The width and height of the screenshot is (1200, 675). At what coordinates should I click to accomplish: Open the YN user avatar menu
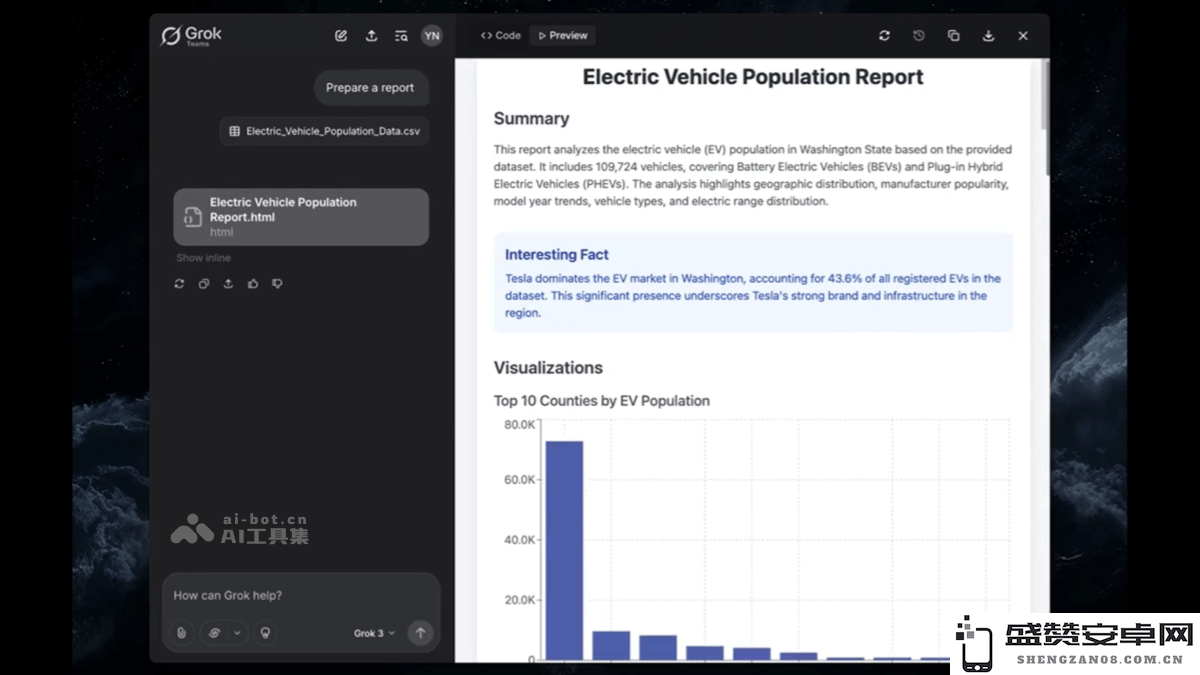point(431,36)
